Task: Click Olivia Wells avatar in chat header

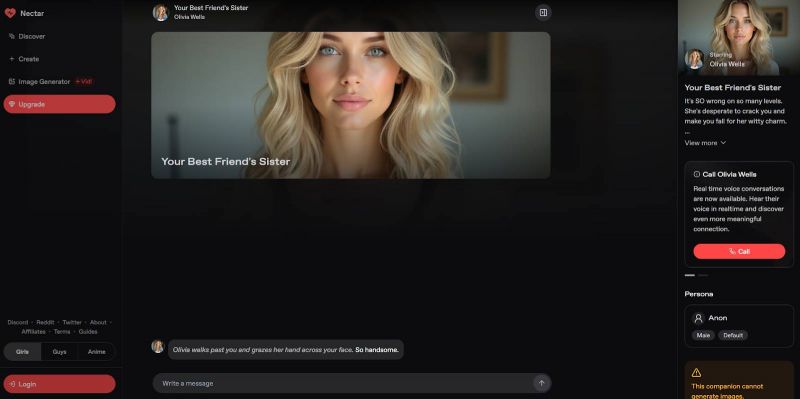Action: [x=161, y=13]
